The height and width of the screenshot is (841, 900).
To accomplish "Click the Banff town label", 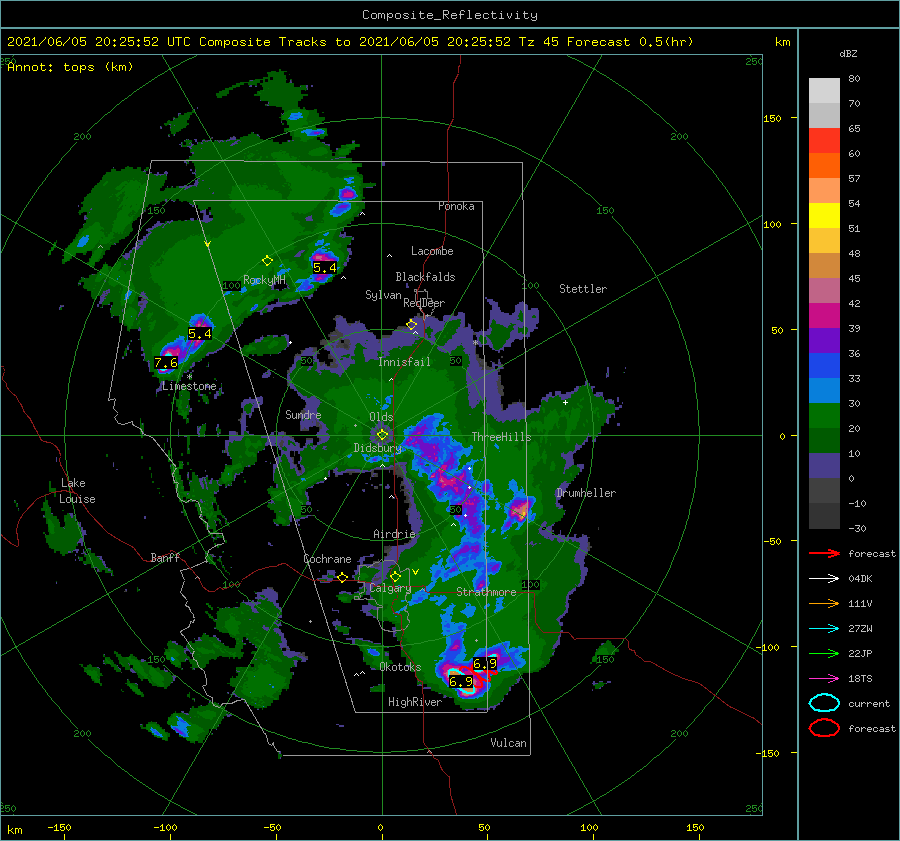I will point(165,558).
